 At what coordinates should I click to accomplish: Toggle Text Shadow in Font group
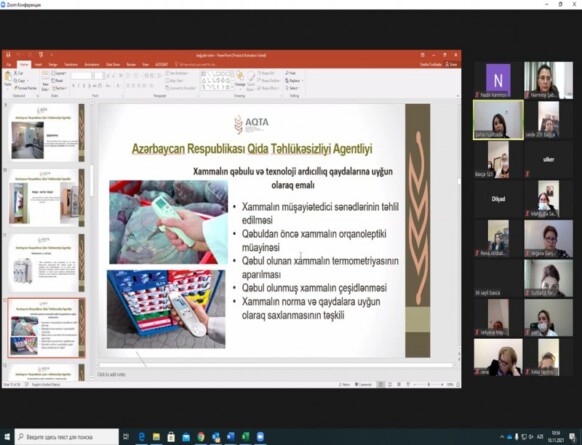click(89, 86)
